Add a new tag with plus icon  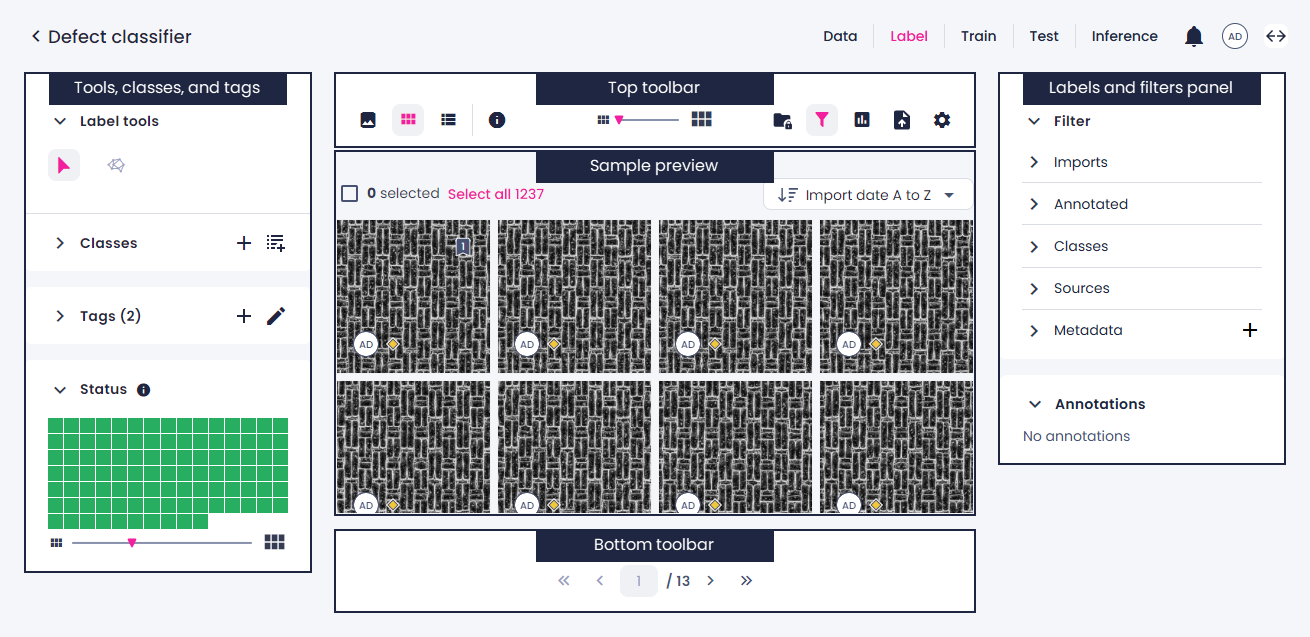point(244,316)
